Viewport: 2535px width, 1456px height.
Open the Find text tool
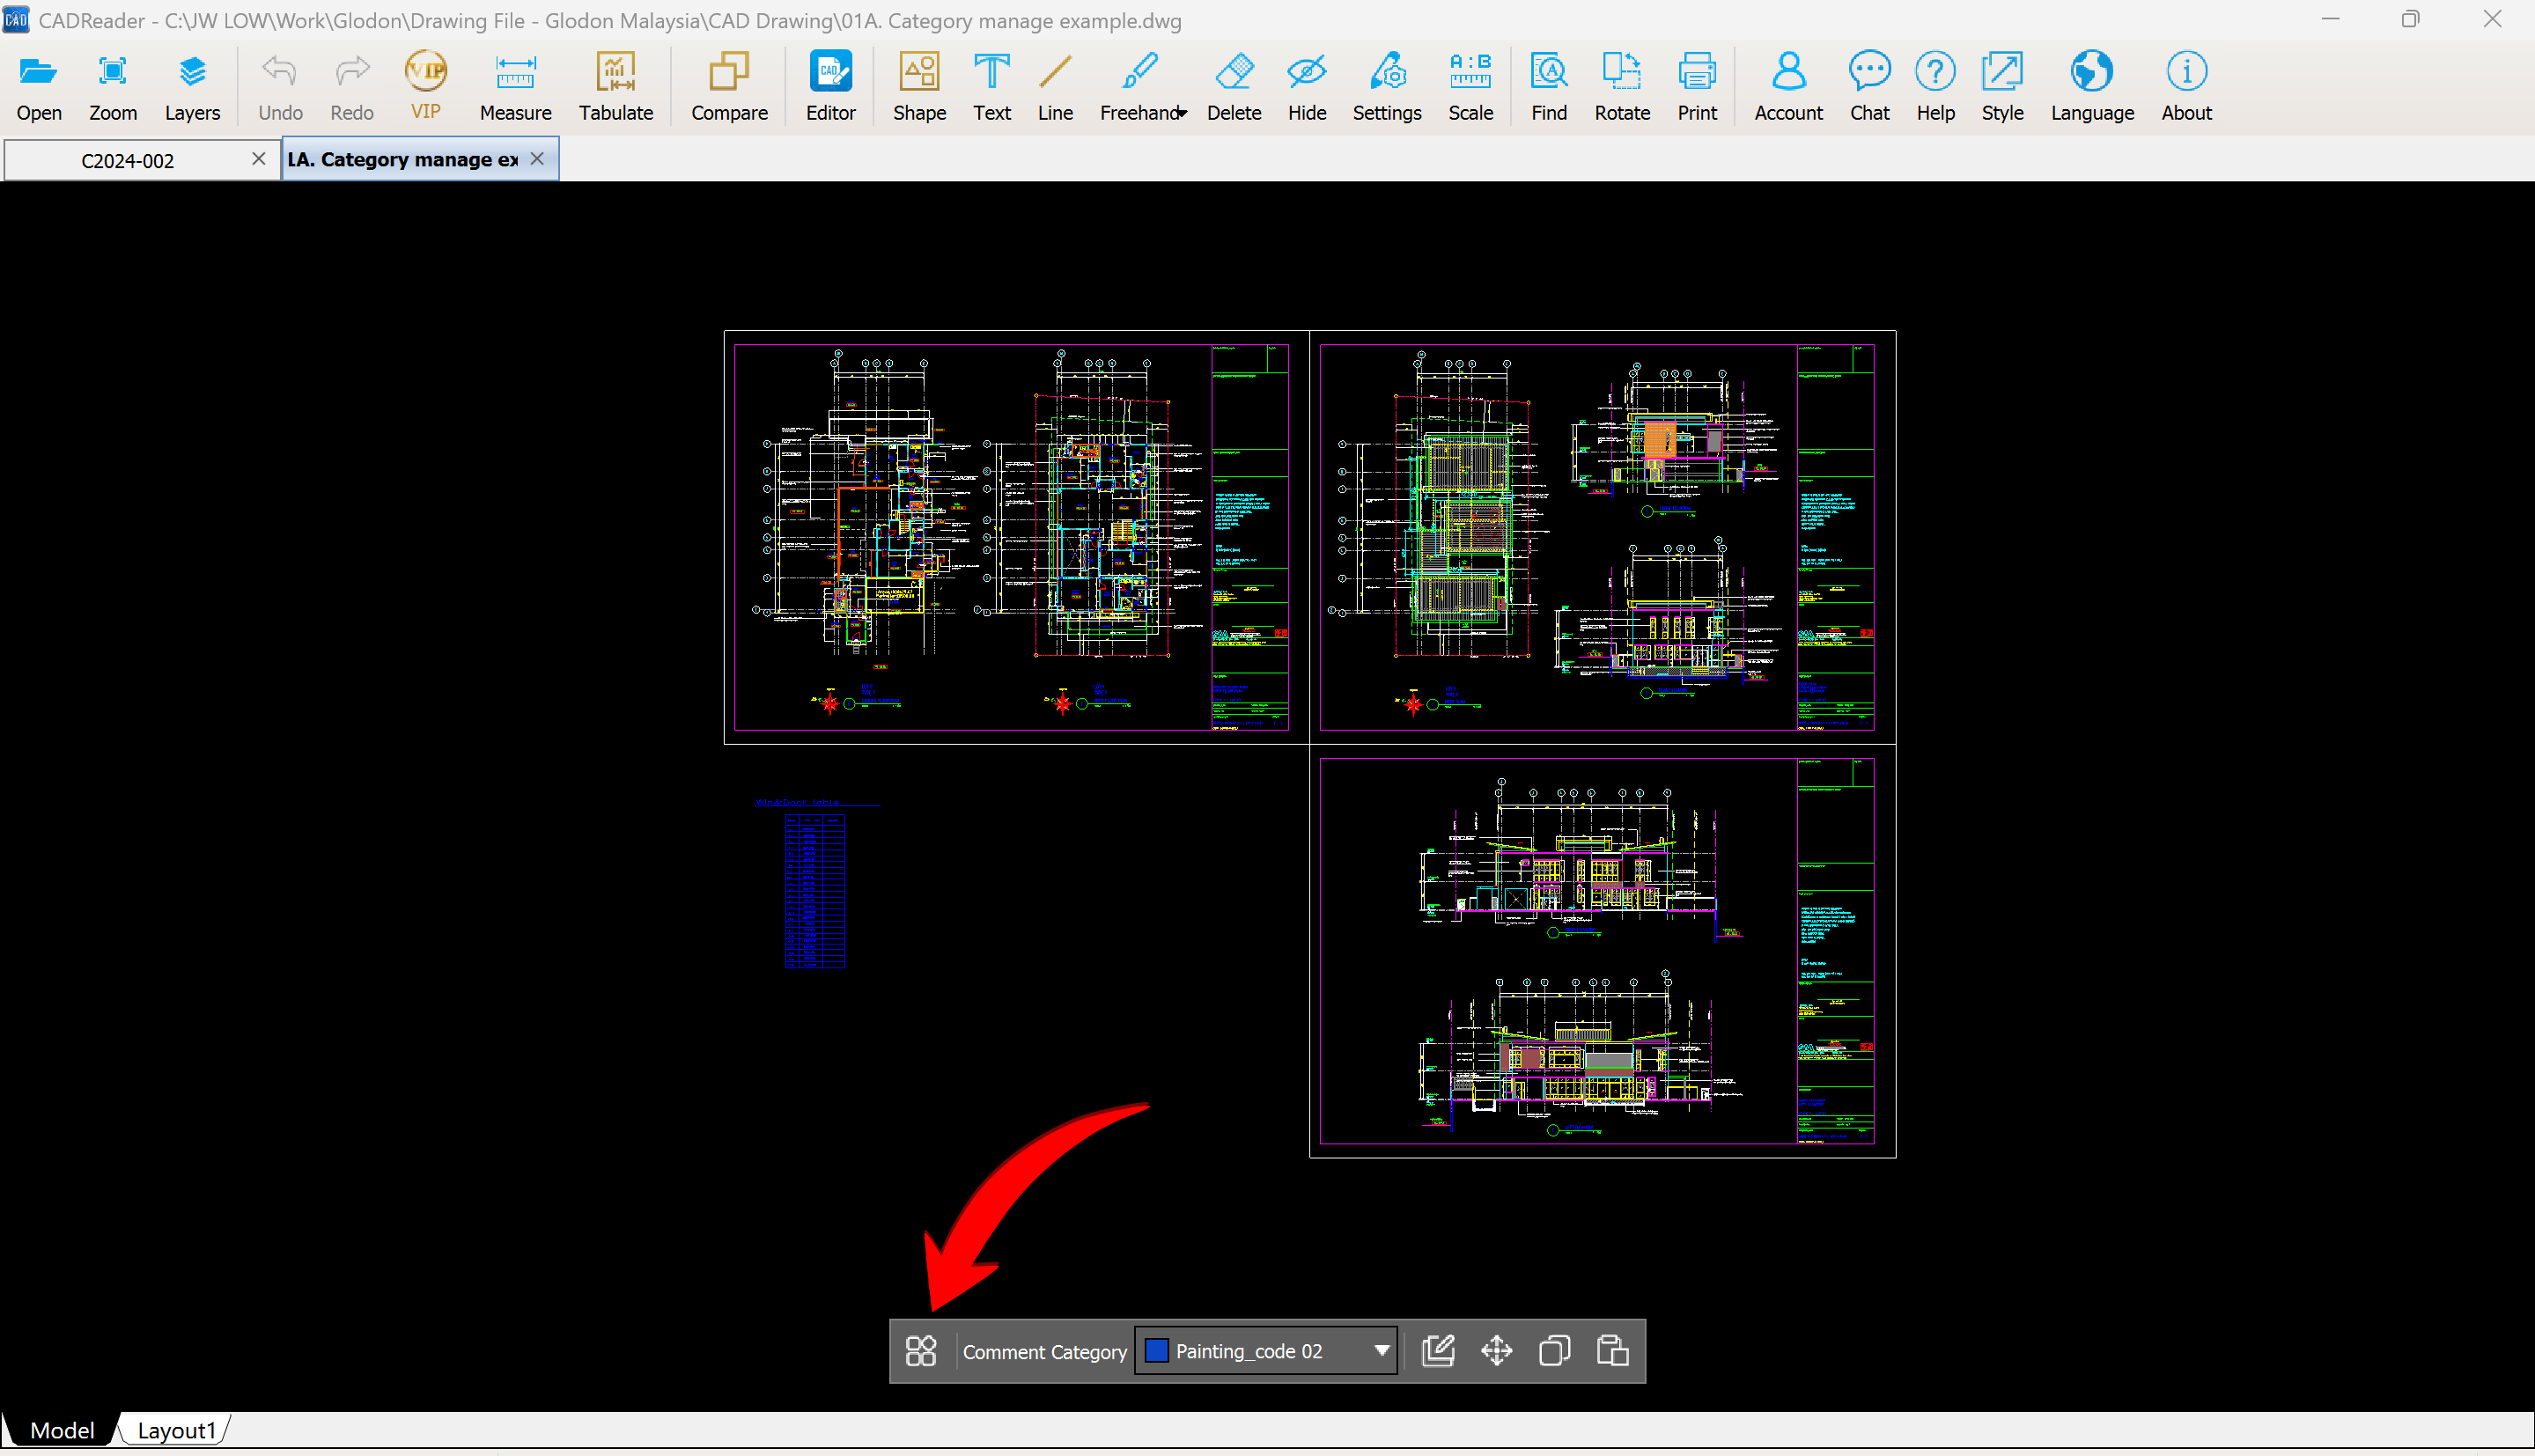click(1549, 87)
